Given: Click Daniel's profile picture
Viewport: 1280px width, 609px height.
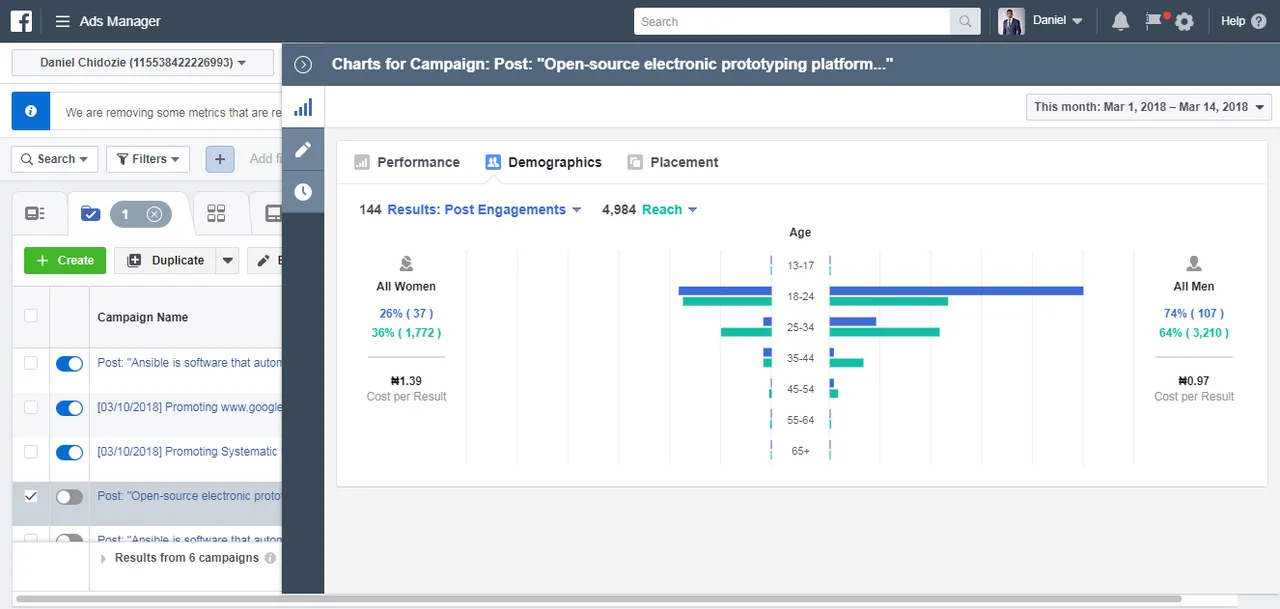Looking at the screenshot, I should pos(1011,21).
